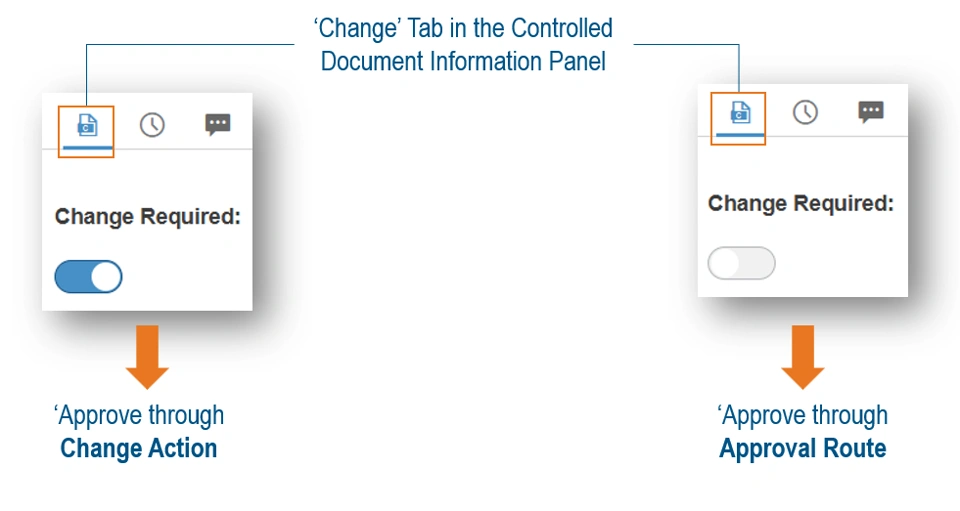
Task: Open the clock History tab in the enabled-switch panel
Action: click(152, 125)
